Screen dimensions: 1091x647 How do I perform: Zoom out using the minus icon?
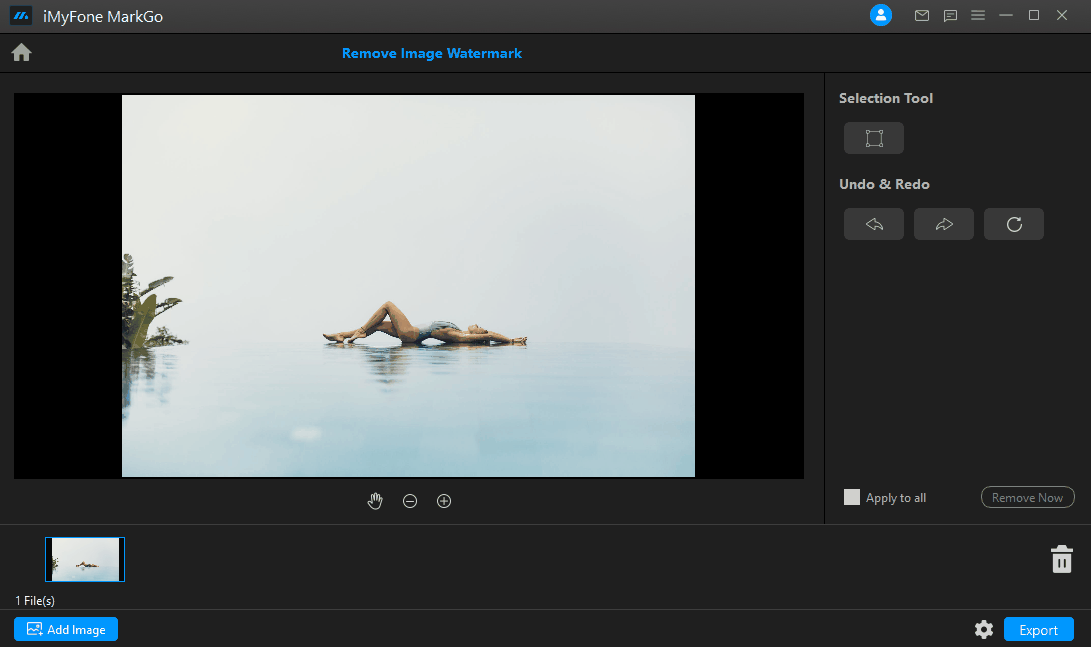tap(410, 501)
